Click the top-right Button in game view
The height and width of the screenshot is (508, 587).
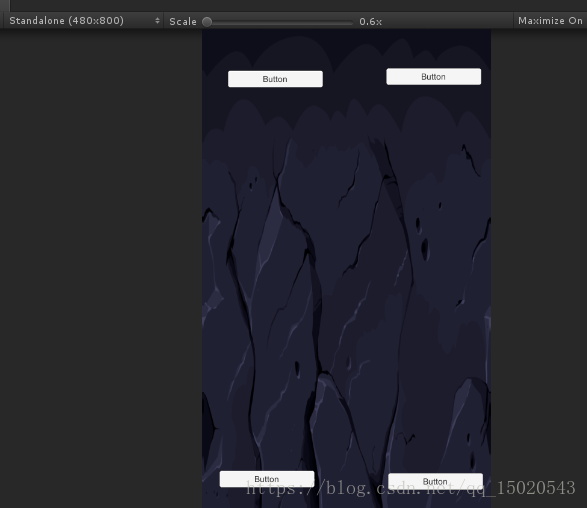(434, 77)
